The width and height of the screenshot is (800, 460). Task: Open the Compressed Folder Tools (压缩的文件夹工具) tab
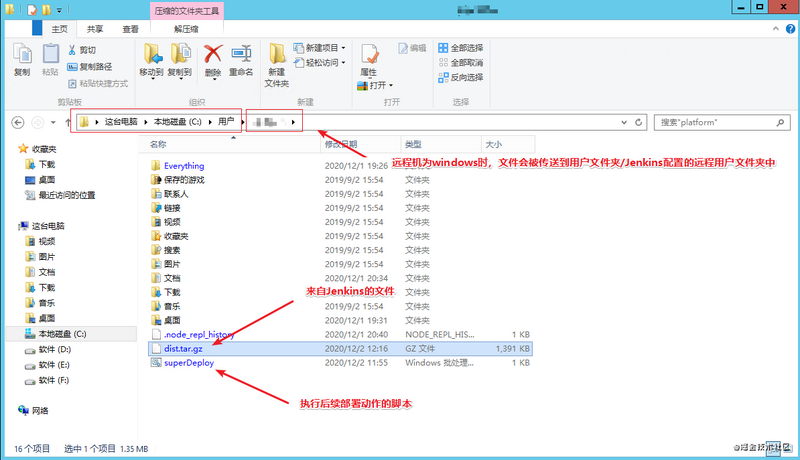pyautogui.click(x=187, y=11)
